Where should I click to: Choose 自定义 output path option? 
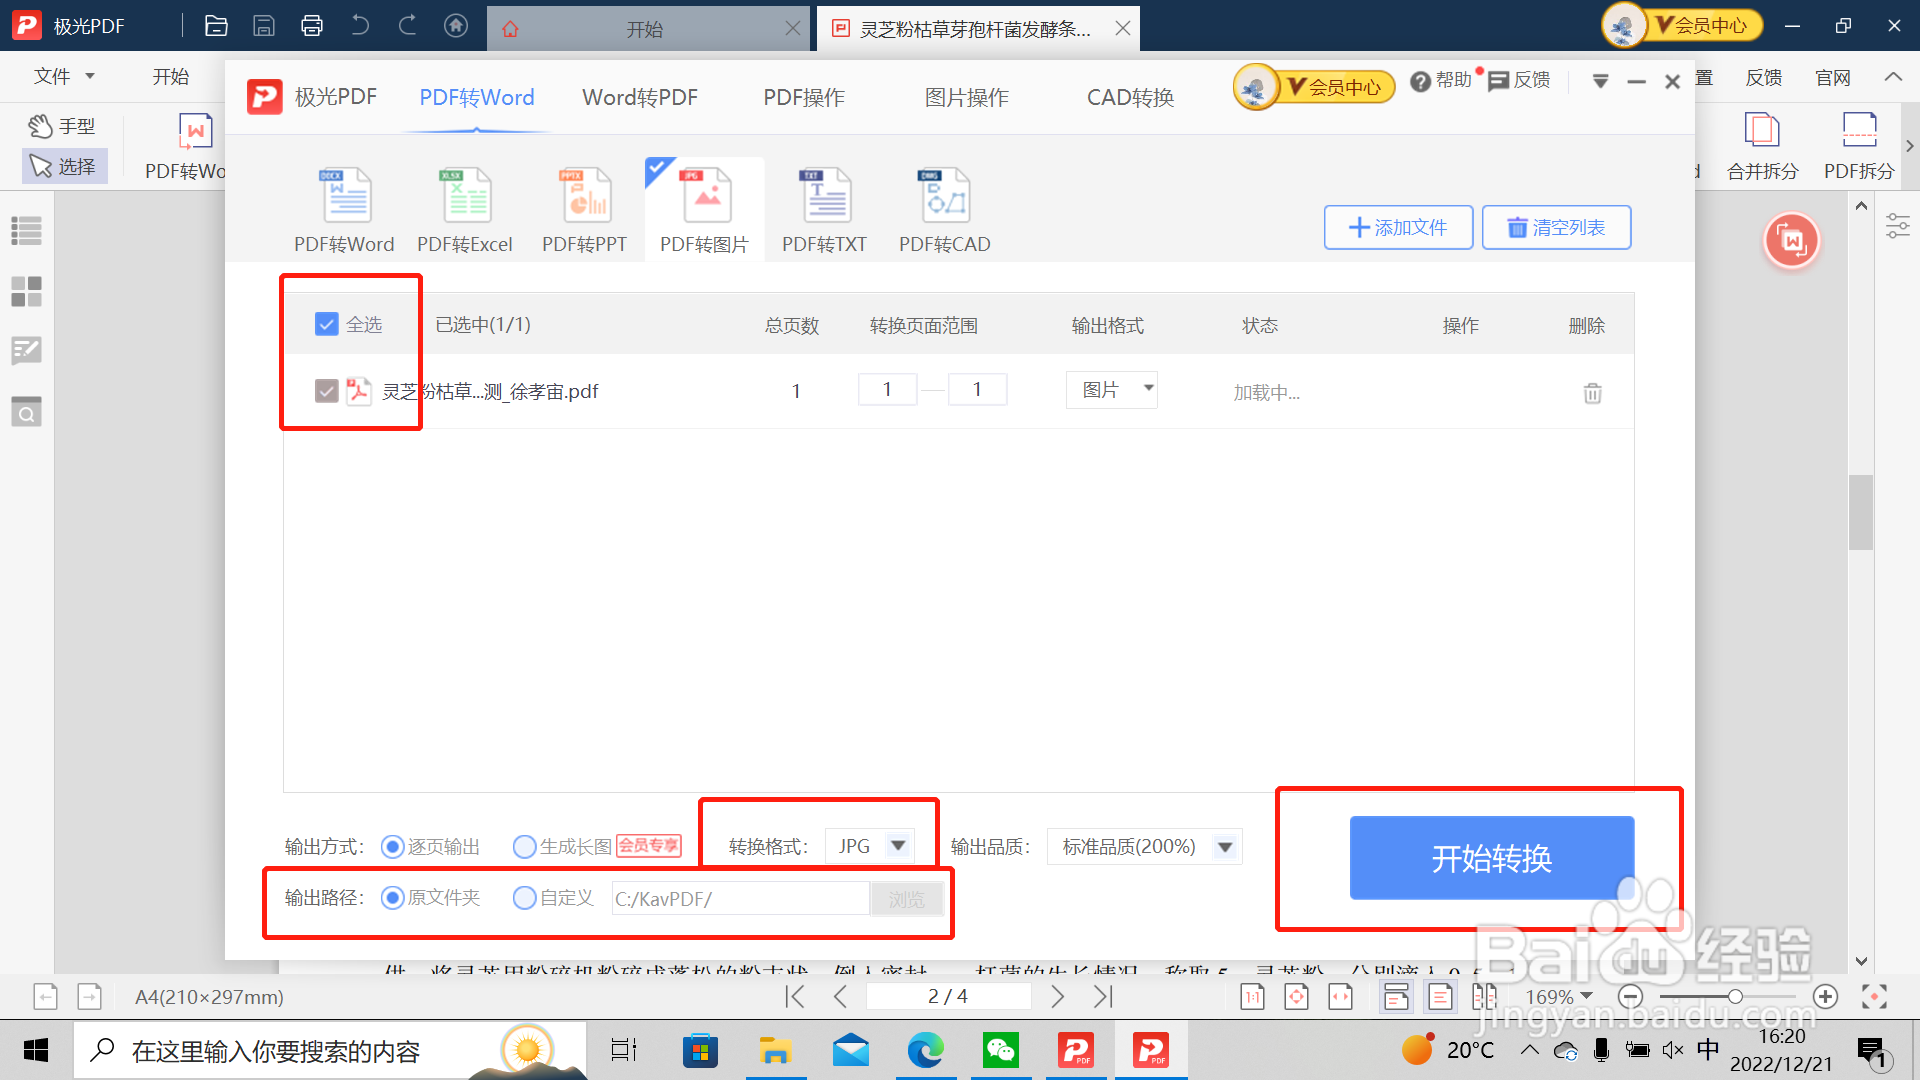525,898
